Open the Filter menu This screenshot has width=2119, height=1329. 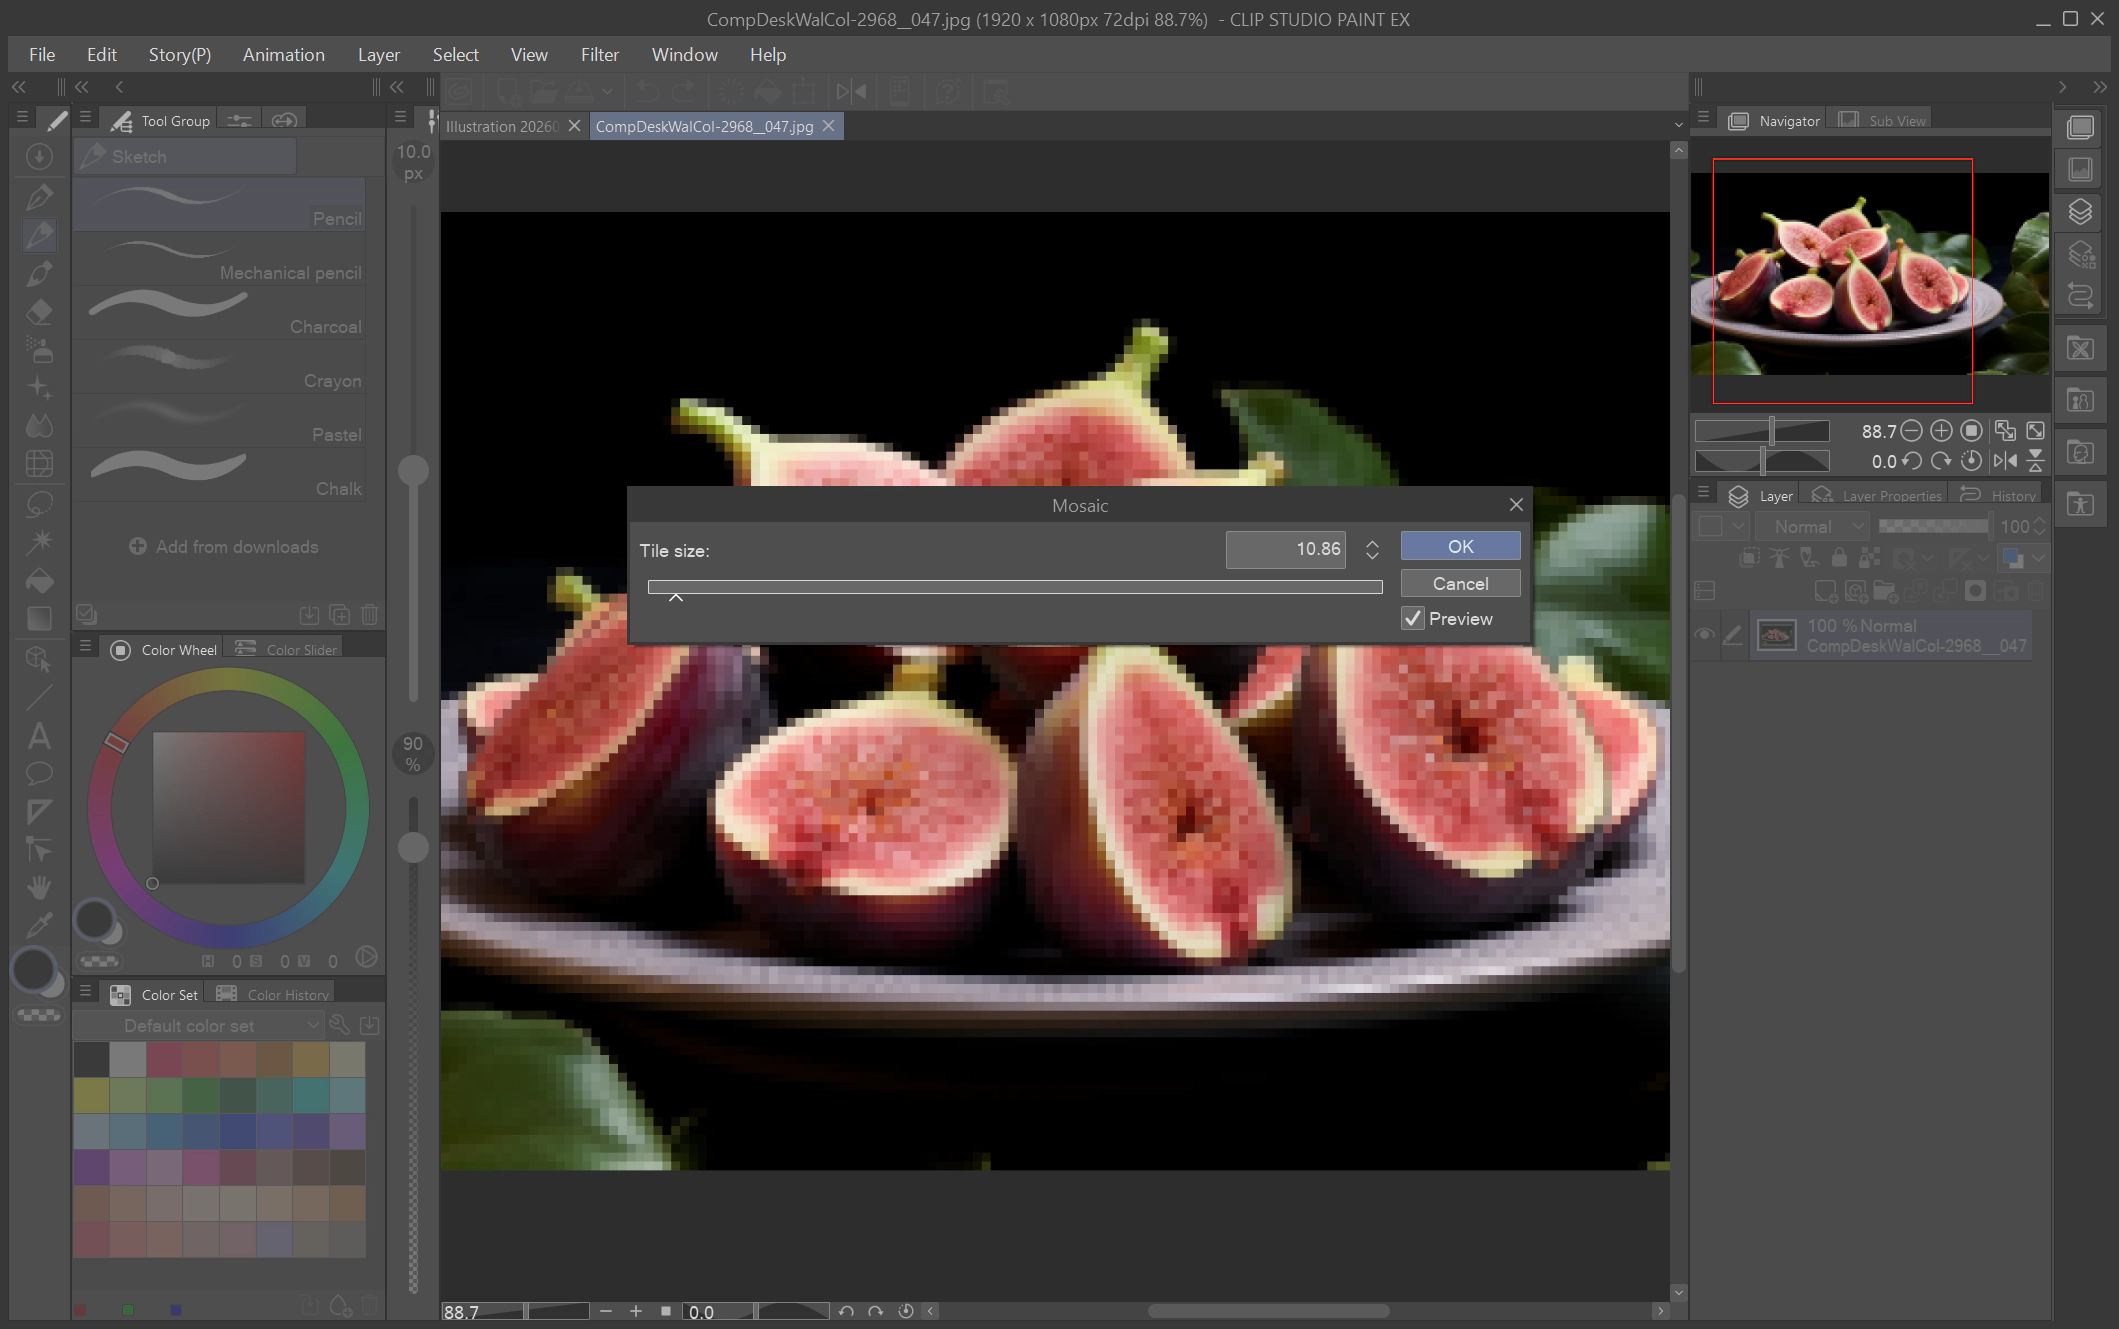[x=599, y=55]
